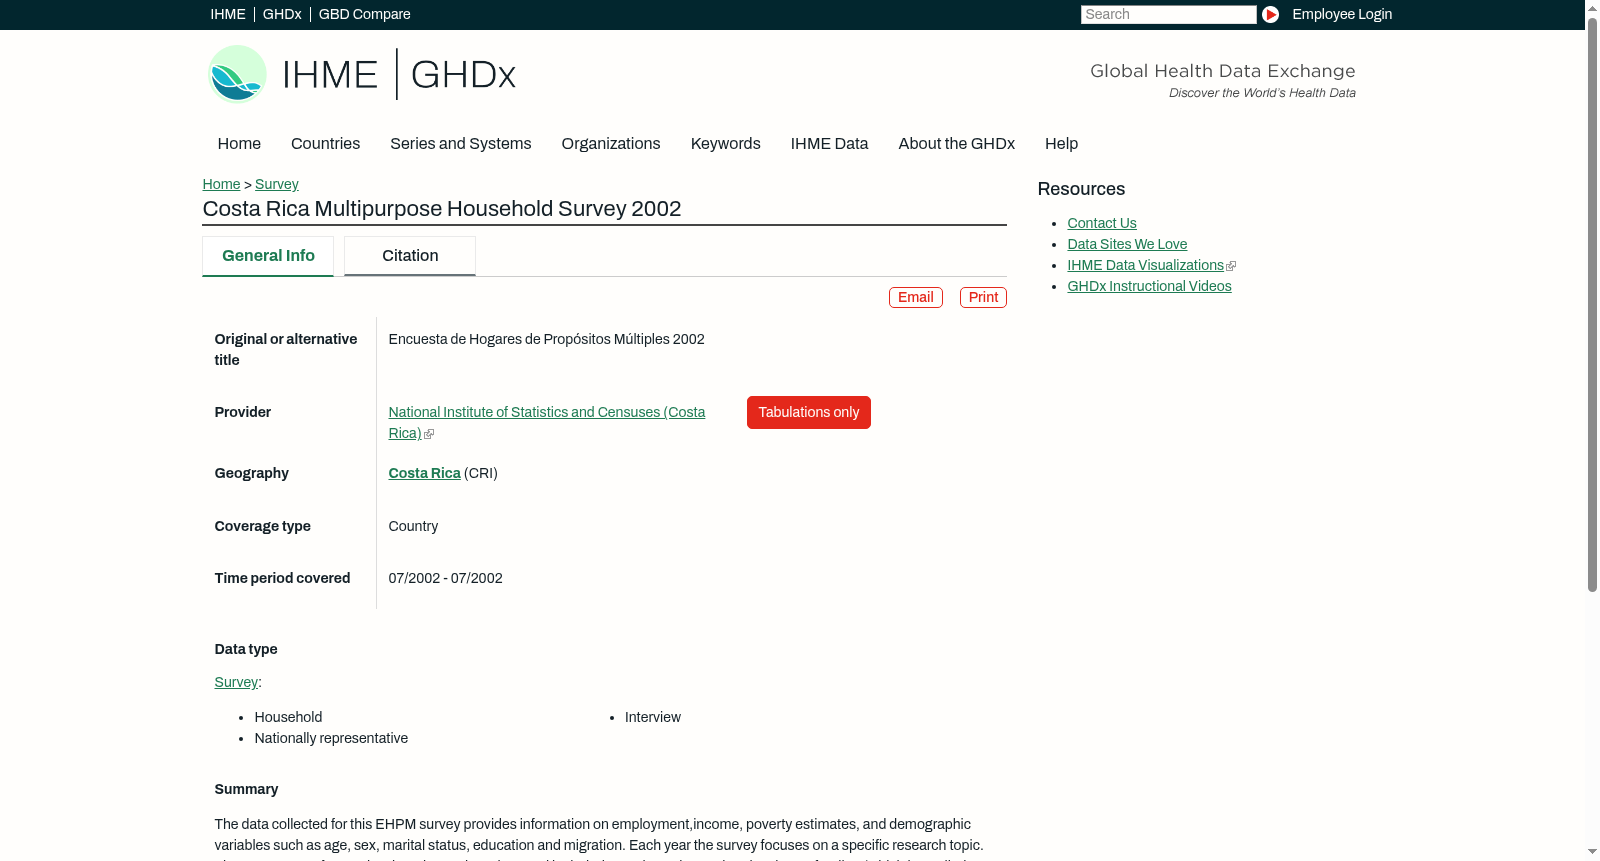Click Home breadcrumb link
1600x861 pixels.
[x=221, y=184]
